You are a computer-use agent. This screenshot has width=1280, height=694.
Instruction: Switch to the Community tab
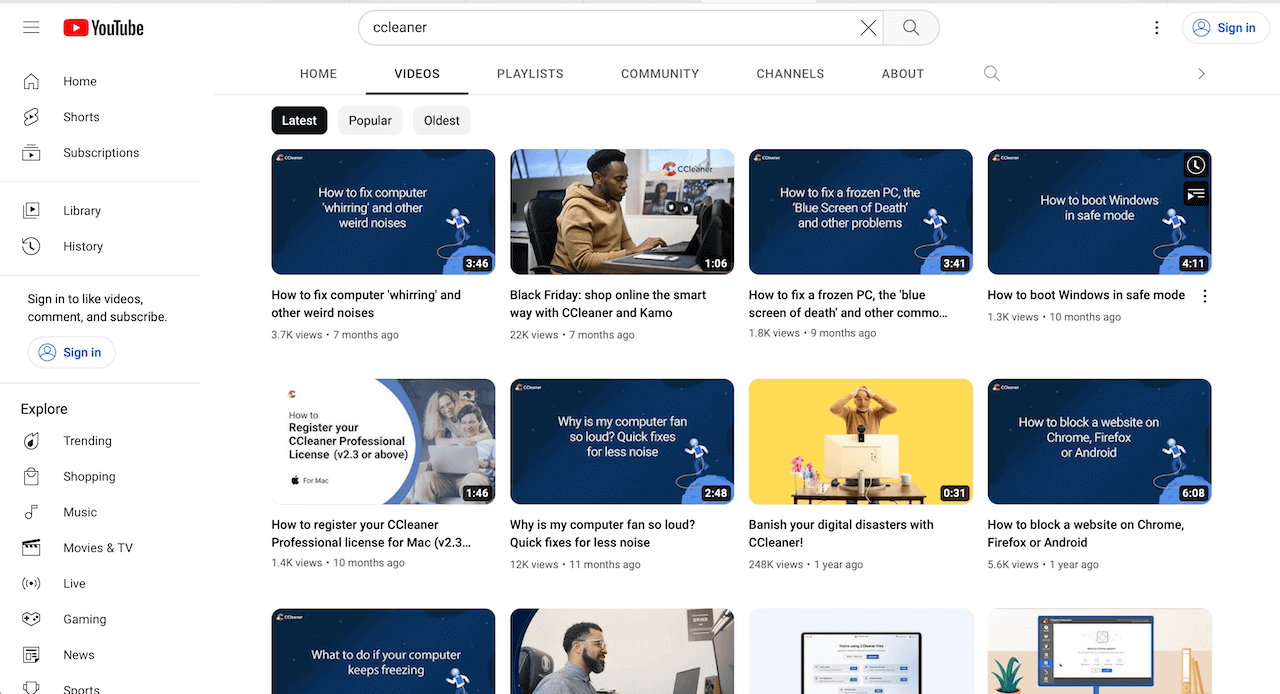click(x=660, y=74)
